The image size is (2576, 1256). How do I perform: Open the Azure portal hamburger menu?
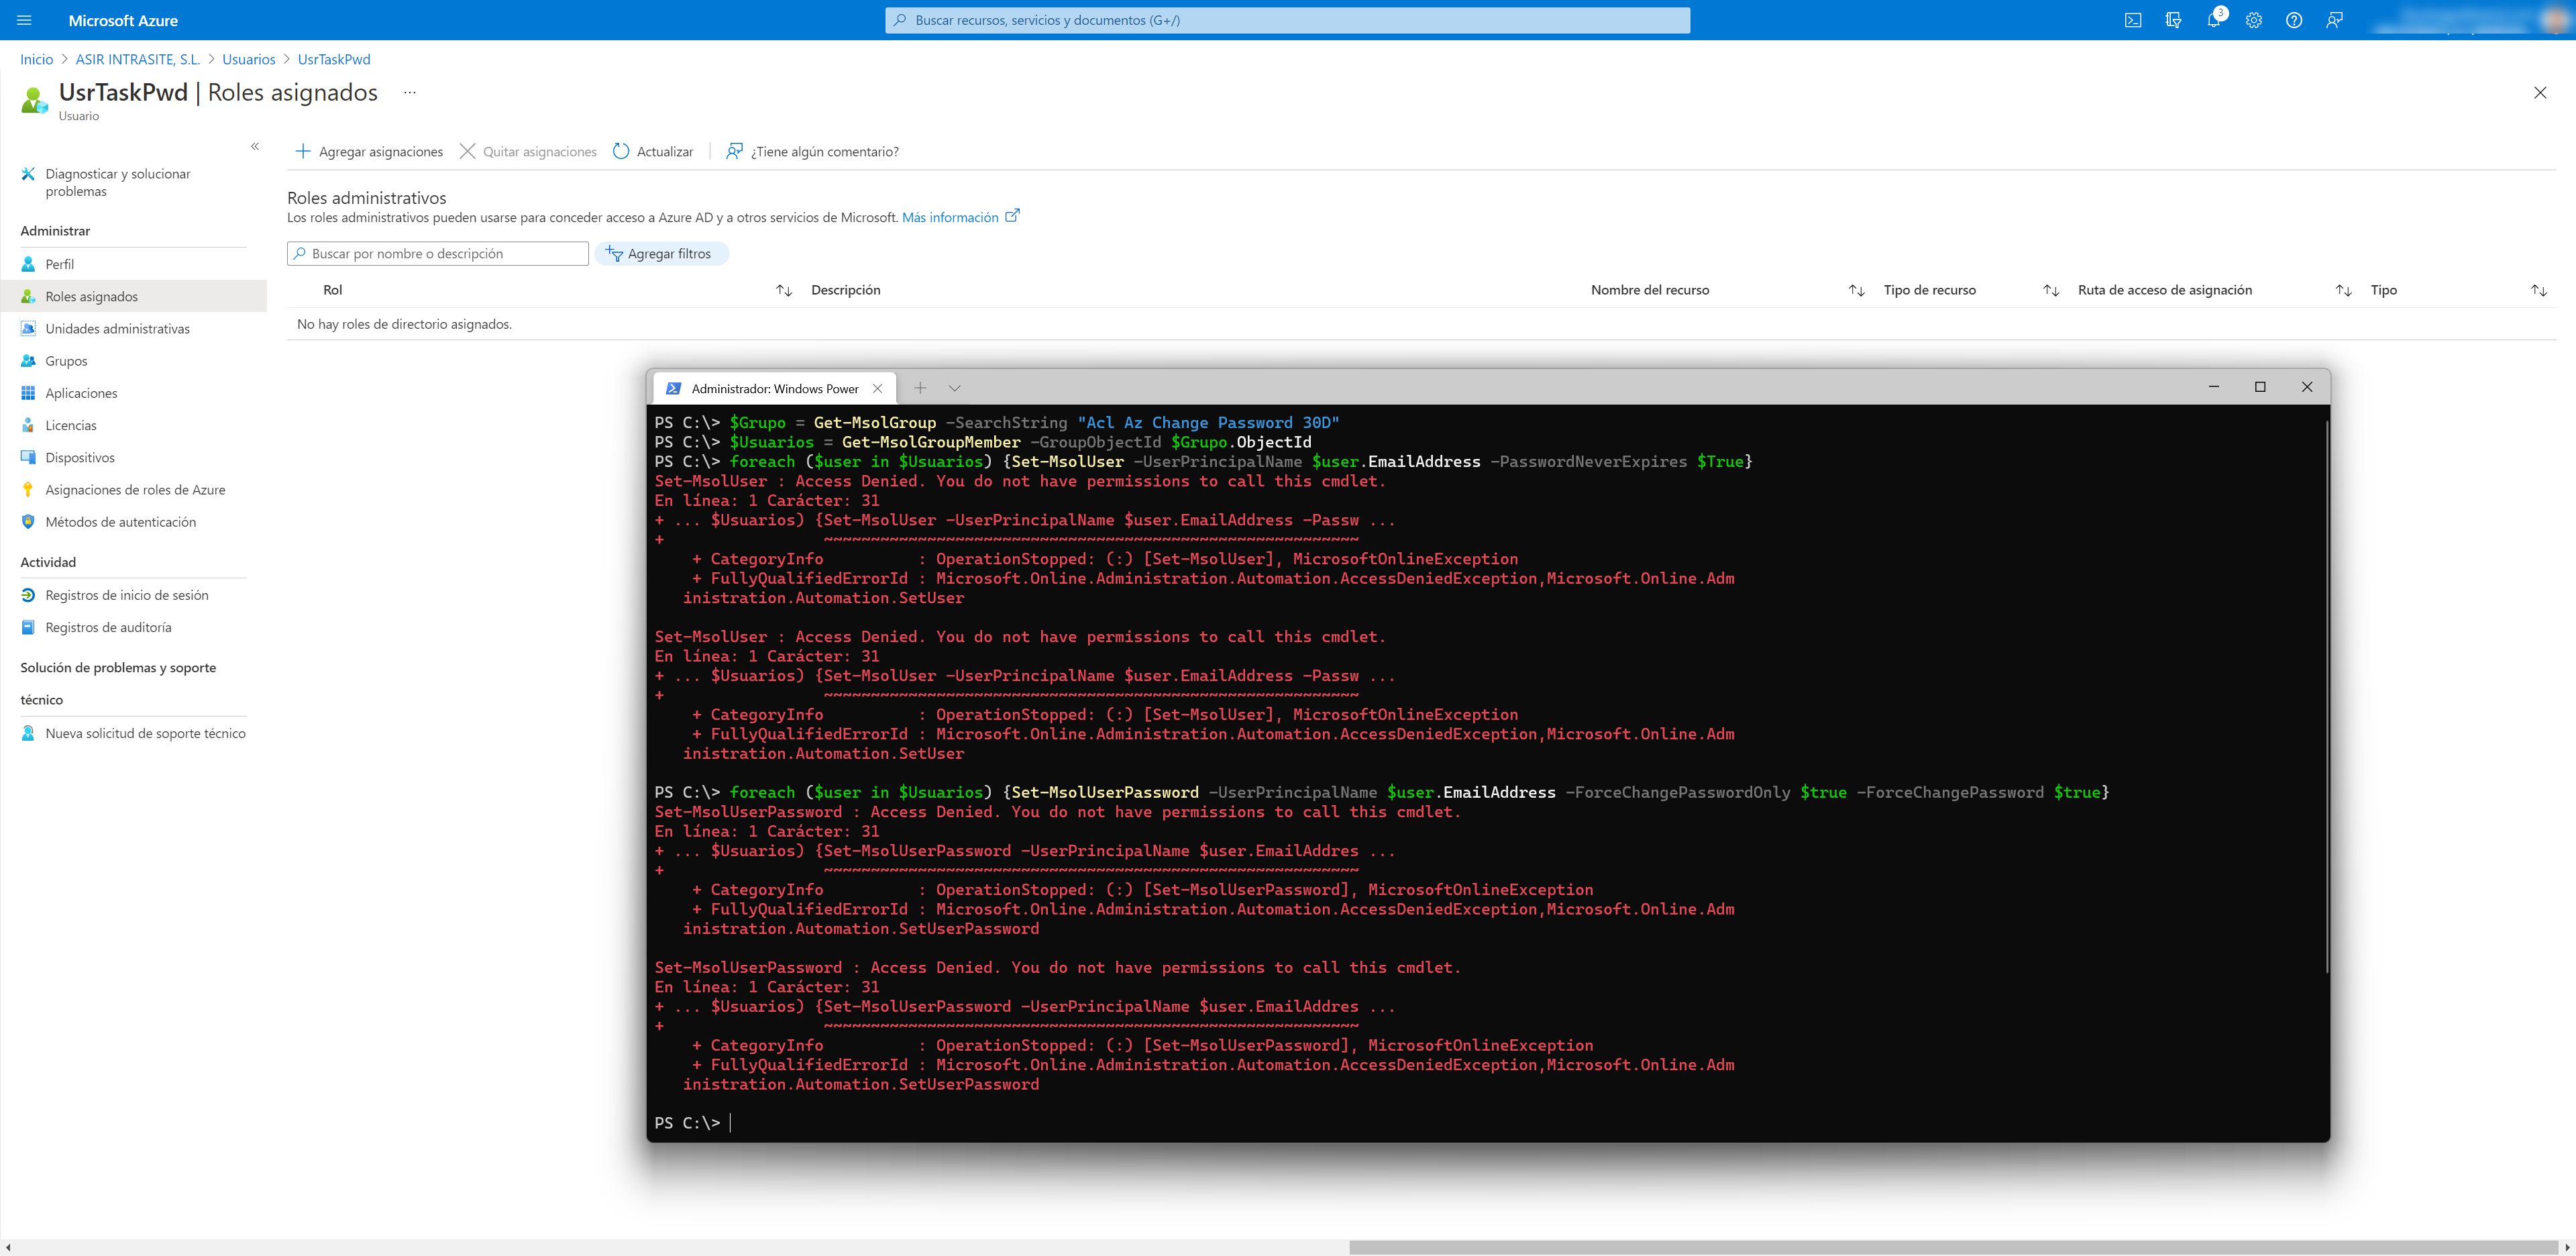[x=24, y=20]
